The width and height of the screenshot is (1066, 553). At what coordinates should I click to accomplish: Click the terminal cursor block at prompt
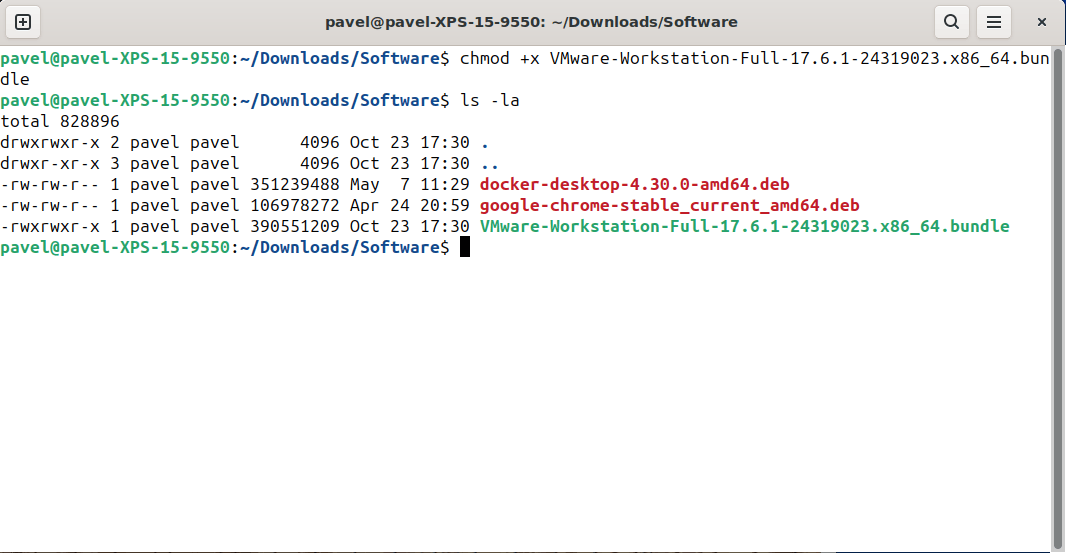[x=465, y=247]
